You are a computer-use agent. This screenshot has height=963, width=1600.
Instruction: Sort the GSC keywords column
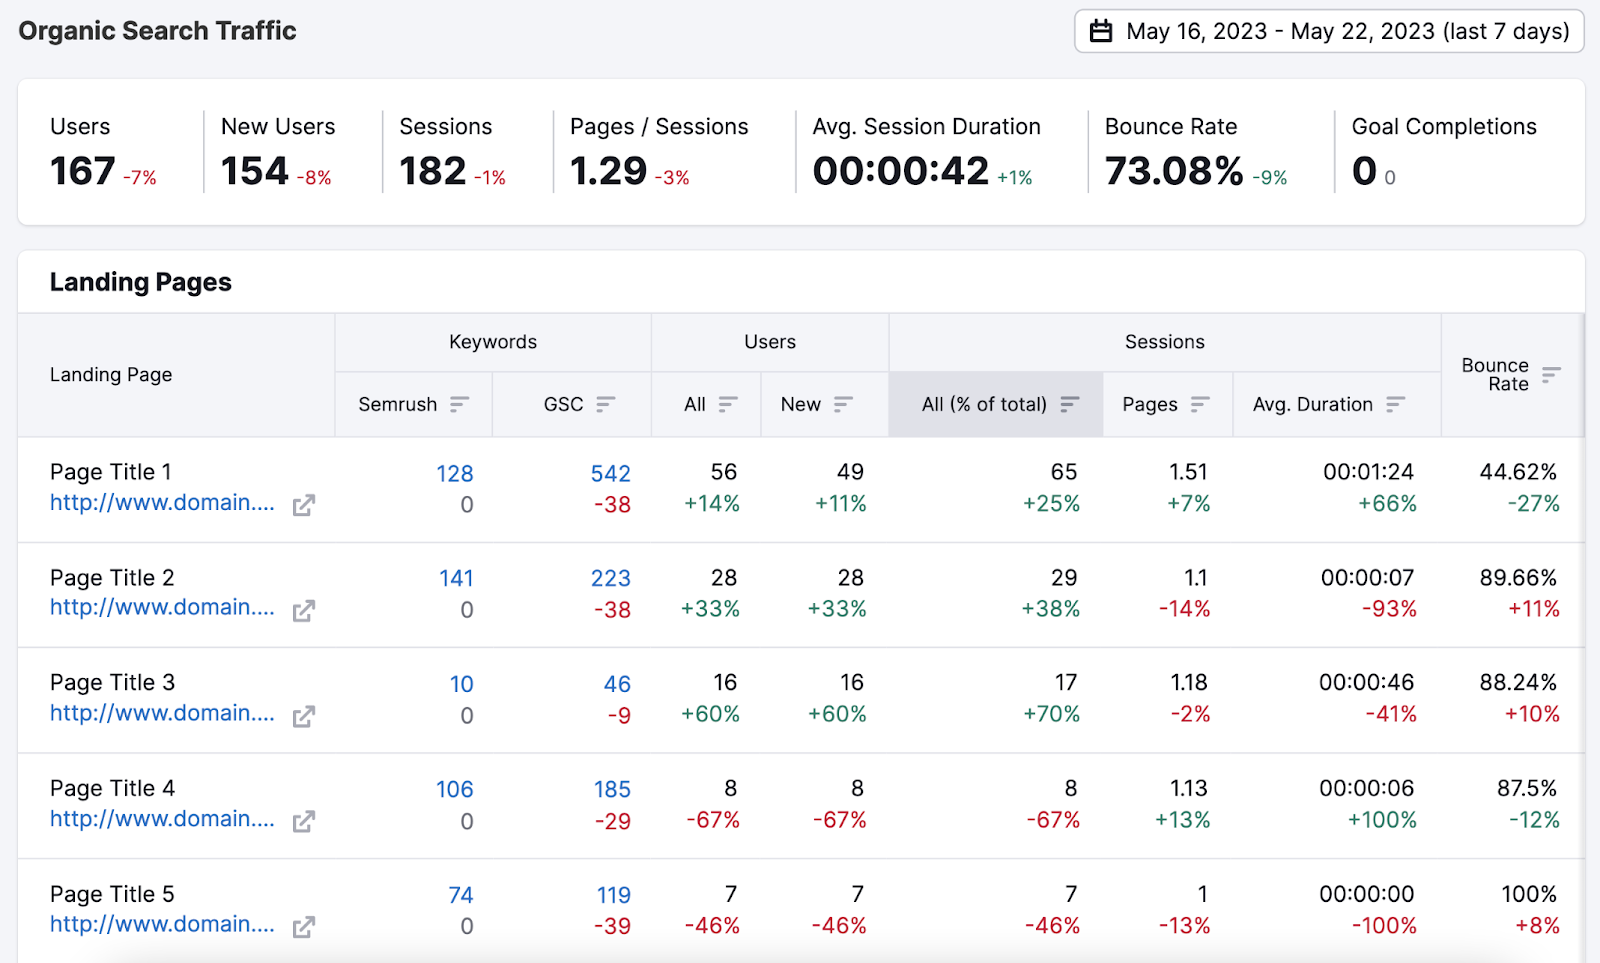tap(605, 404)
